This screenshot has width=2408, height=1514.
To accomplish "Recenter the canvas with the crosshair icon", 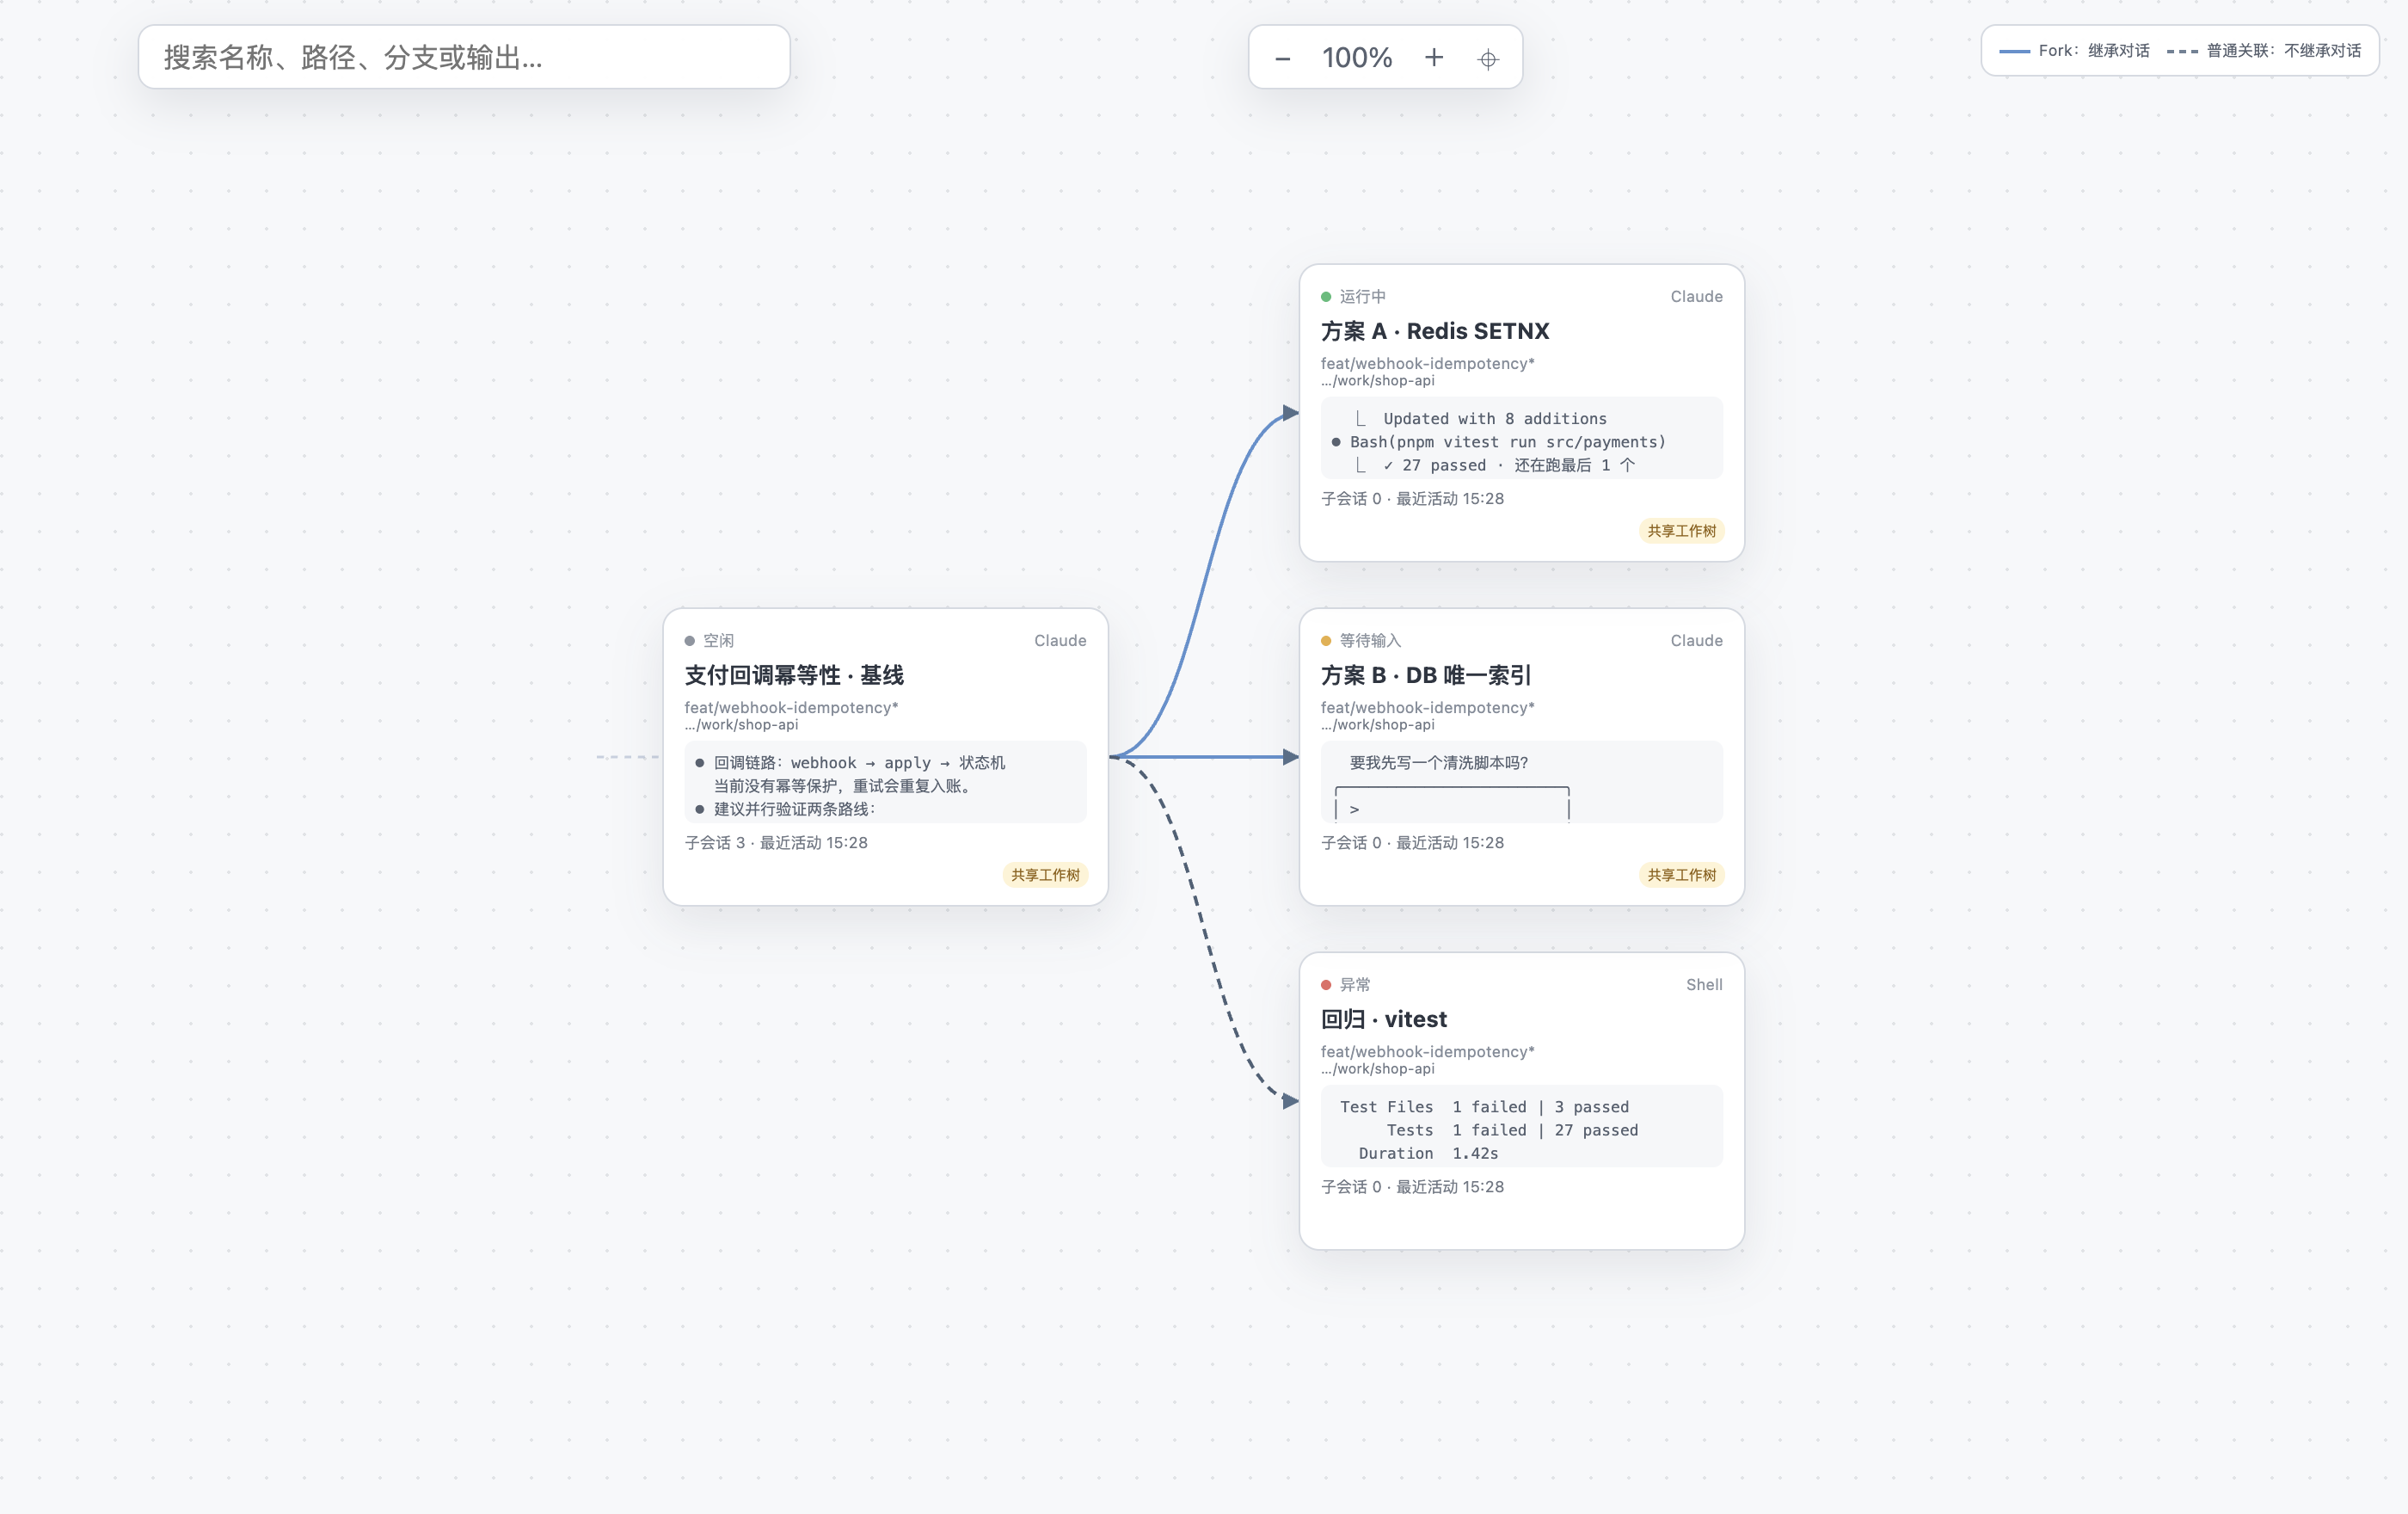I will click(x=1488, y=59).
